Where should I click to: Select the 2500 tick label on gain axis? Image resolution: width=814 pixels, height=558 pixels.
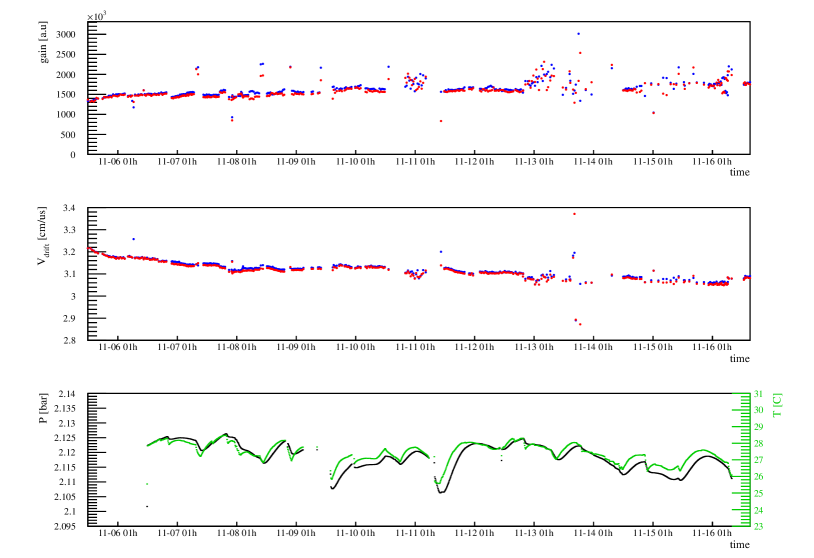pyautogui.click(x=66, y=55)
